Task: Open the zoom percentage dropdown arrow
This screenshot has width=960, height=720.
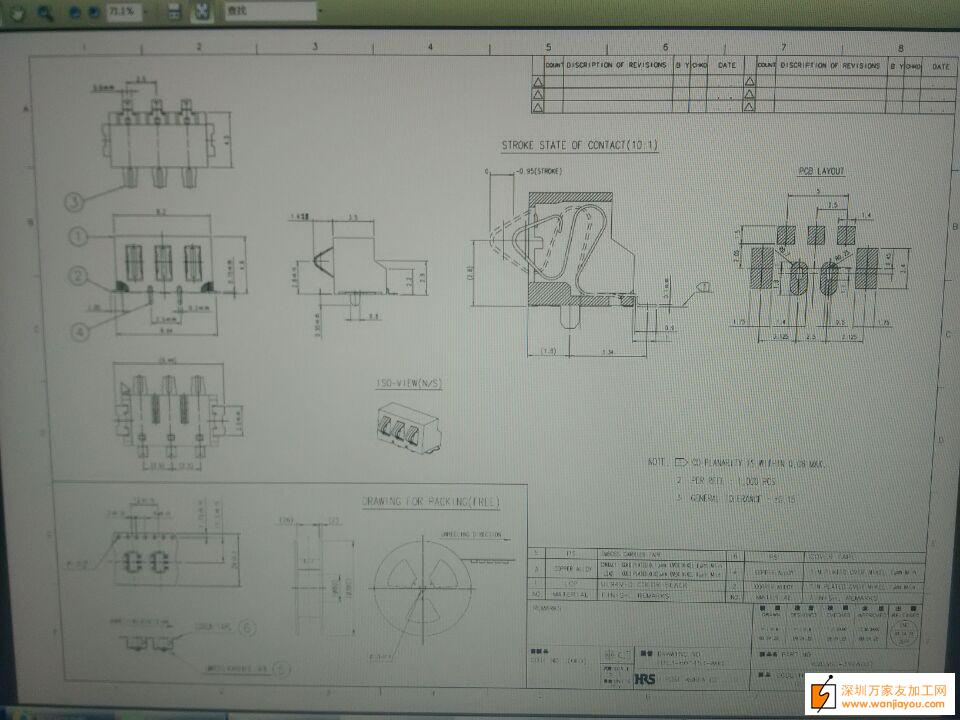Action: [147, 12]
